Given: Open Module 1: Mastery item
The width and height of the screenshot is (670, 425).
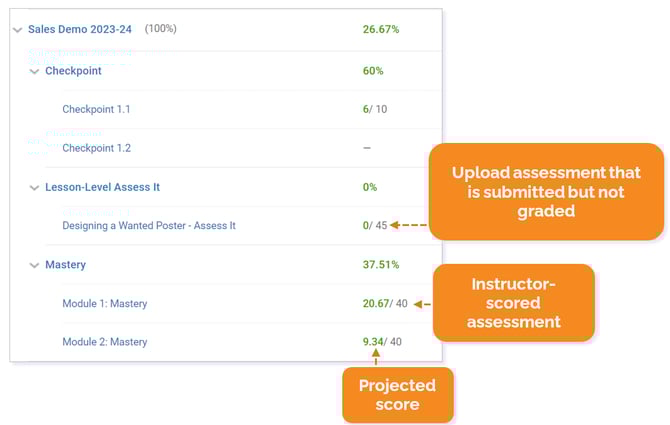Looking at the screenshot, I should (104, 304).
